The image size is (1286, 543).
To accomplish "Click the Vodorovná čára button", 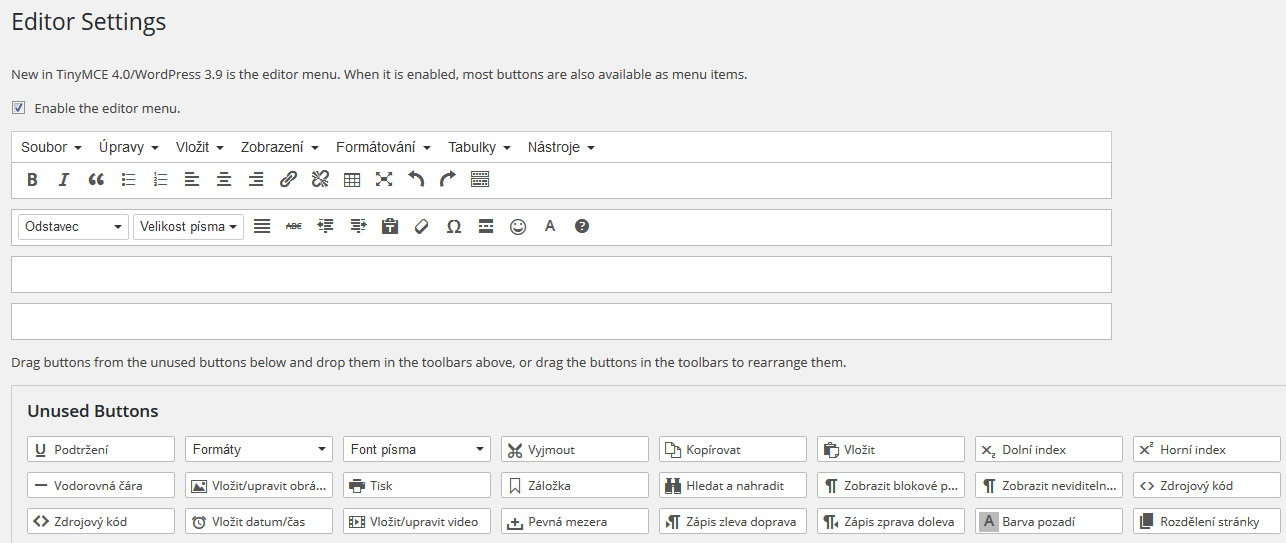I will click(x=101, y=486).
